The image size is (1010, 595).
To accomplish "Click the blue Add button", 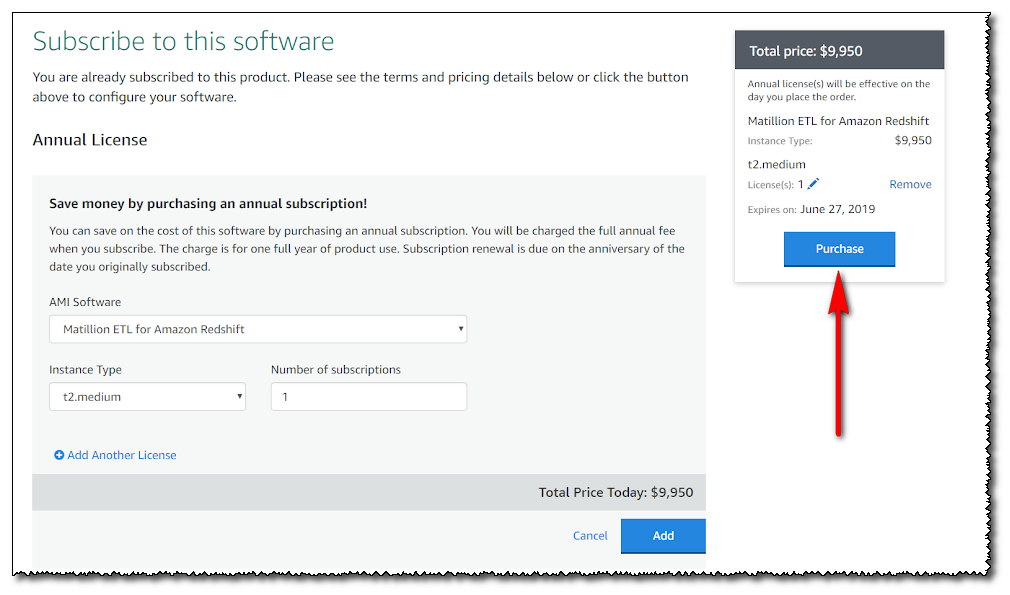I will tap(663, 536).
